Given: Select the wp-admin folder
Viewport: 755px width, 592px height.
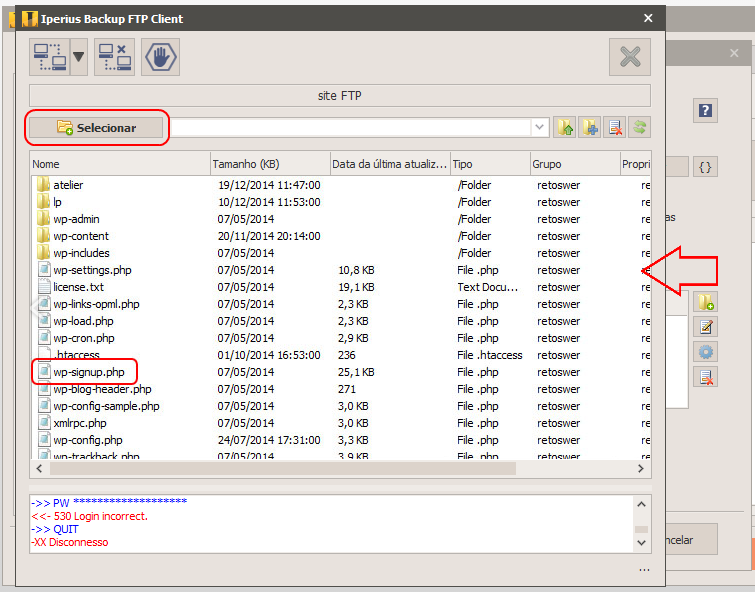Looking at the screenshot, I should (x=76, y=219).
